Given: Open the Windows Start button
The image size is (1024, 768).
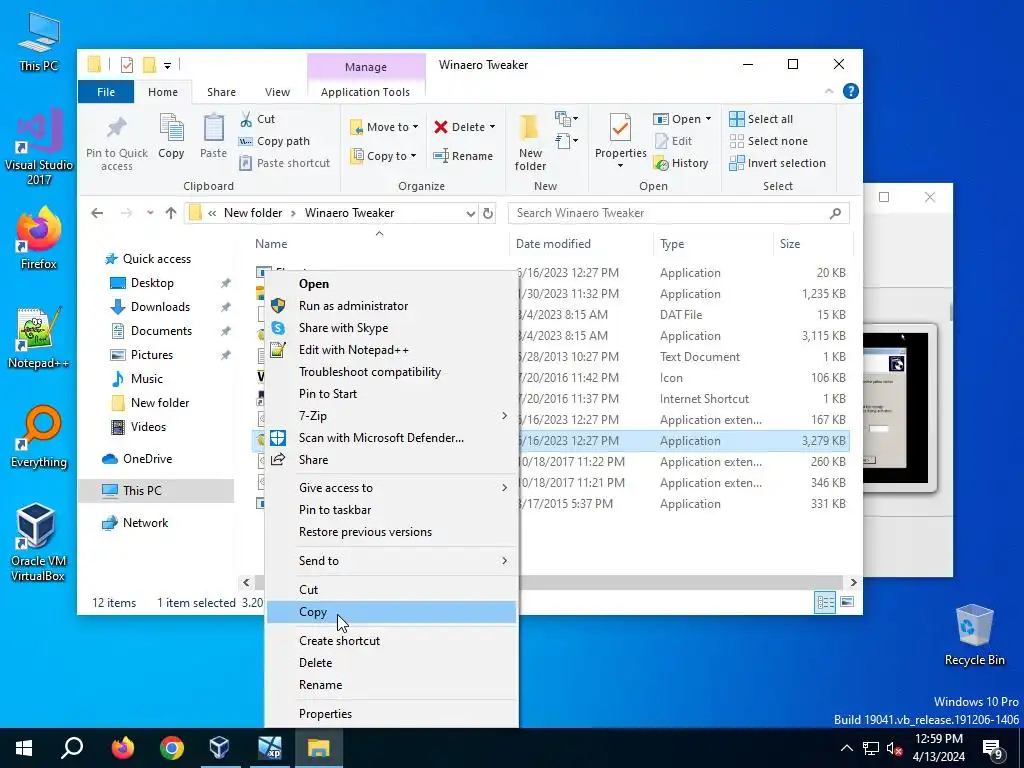Looking at the screenshot, I should pyautogui.click(x=24, y=748).
